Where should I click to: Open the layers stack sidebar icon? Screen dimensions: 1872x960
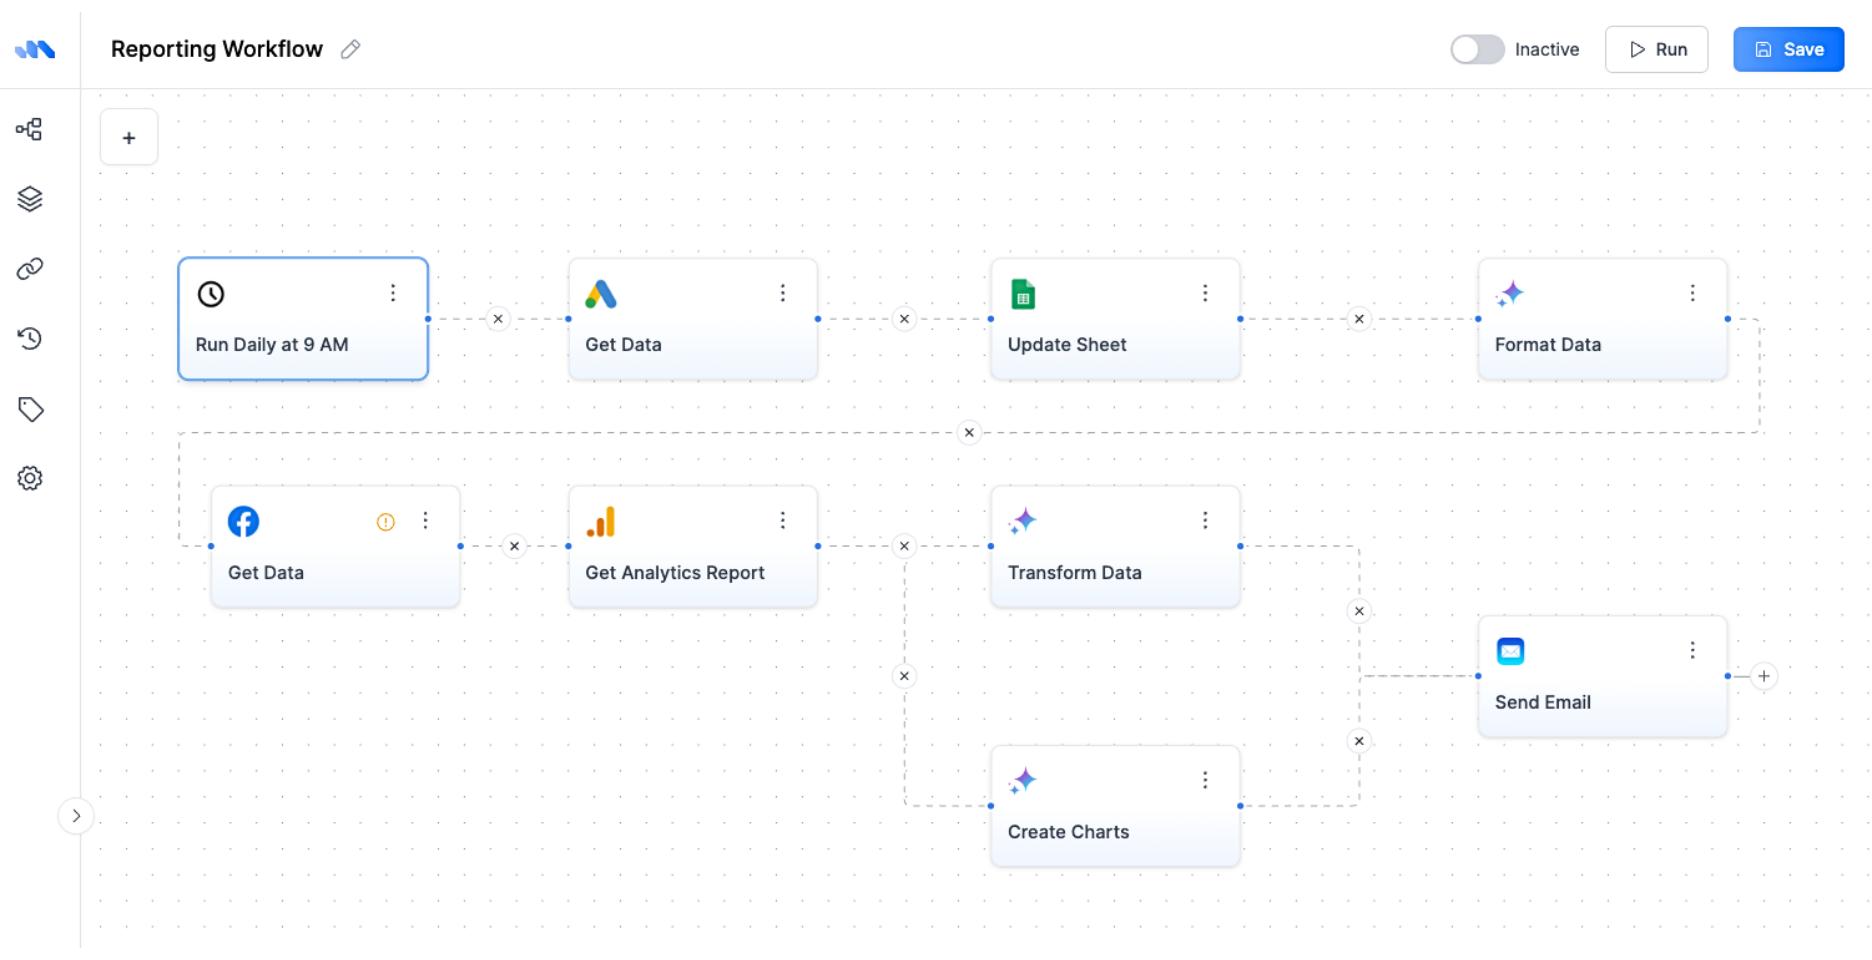coord(30,199)
